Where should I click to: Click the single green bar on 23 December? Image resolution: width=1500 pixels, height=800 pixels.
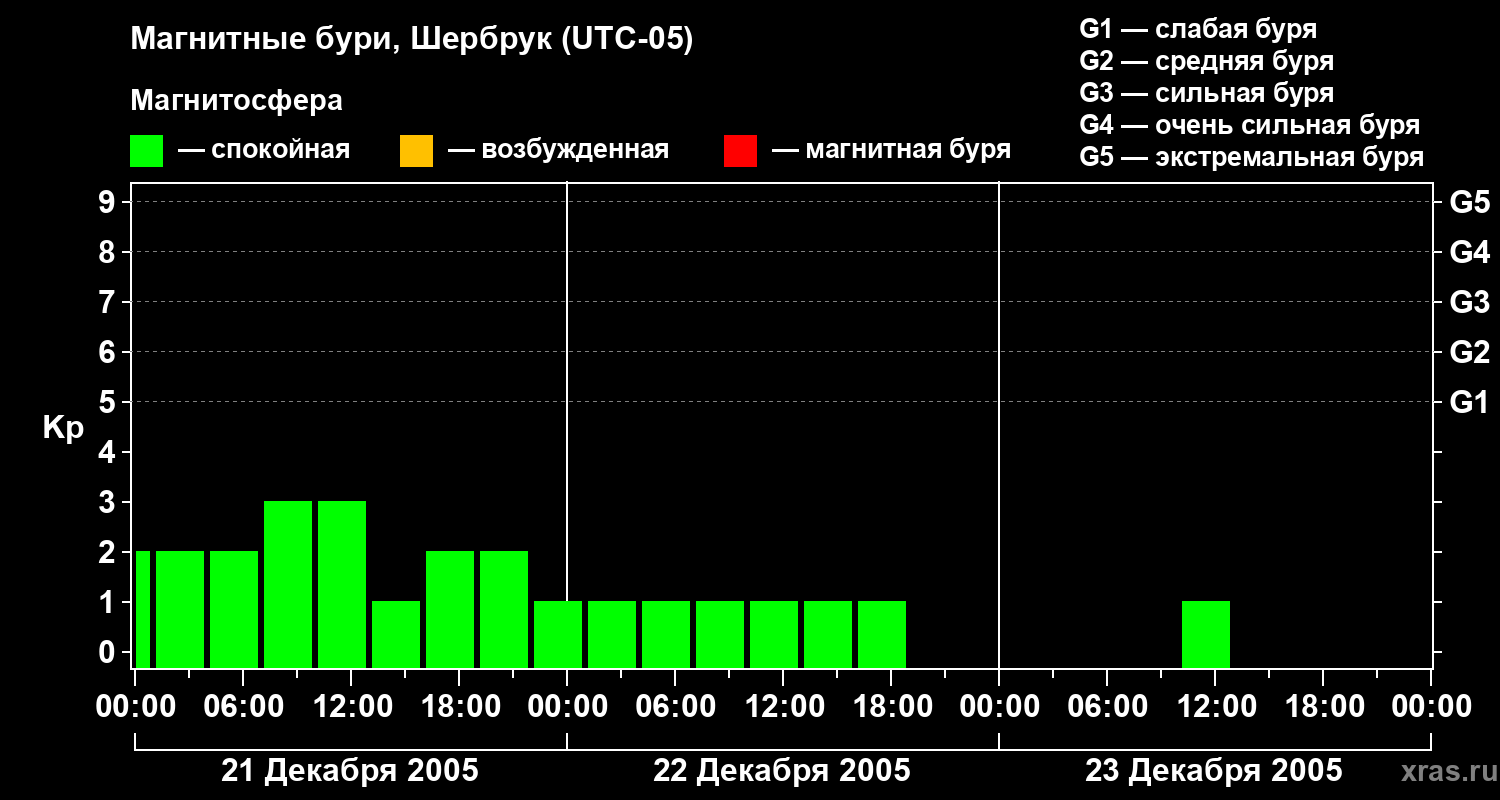[x=1206, y=634]
